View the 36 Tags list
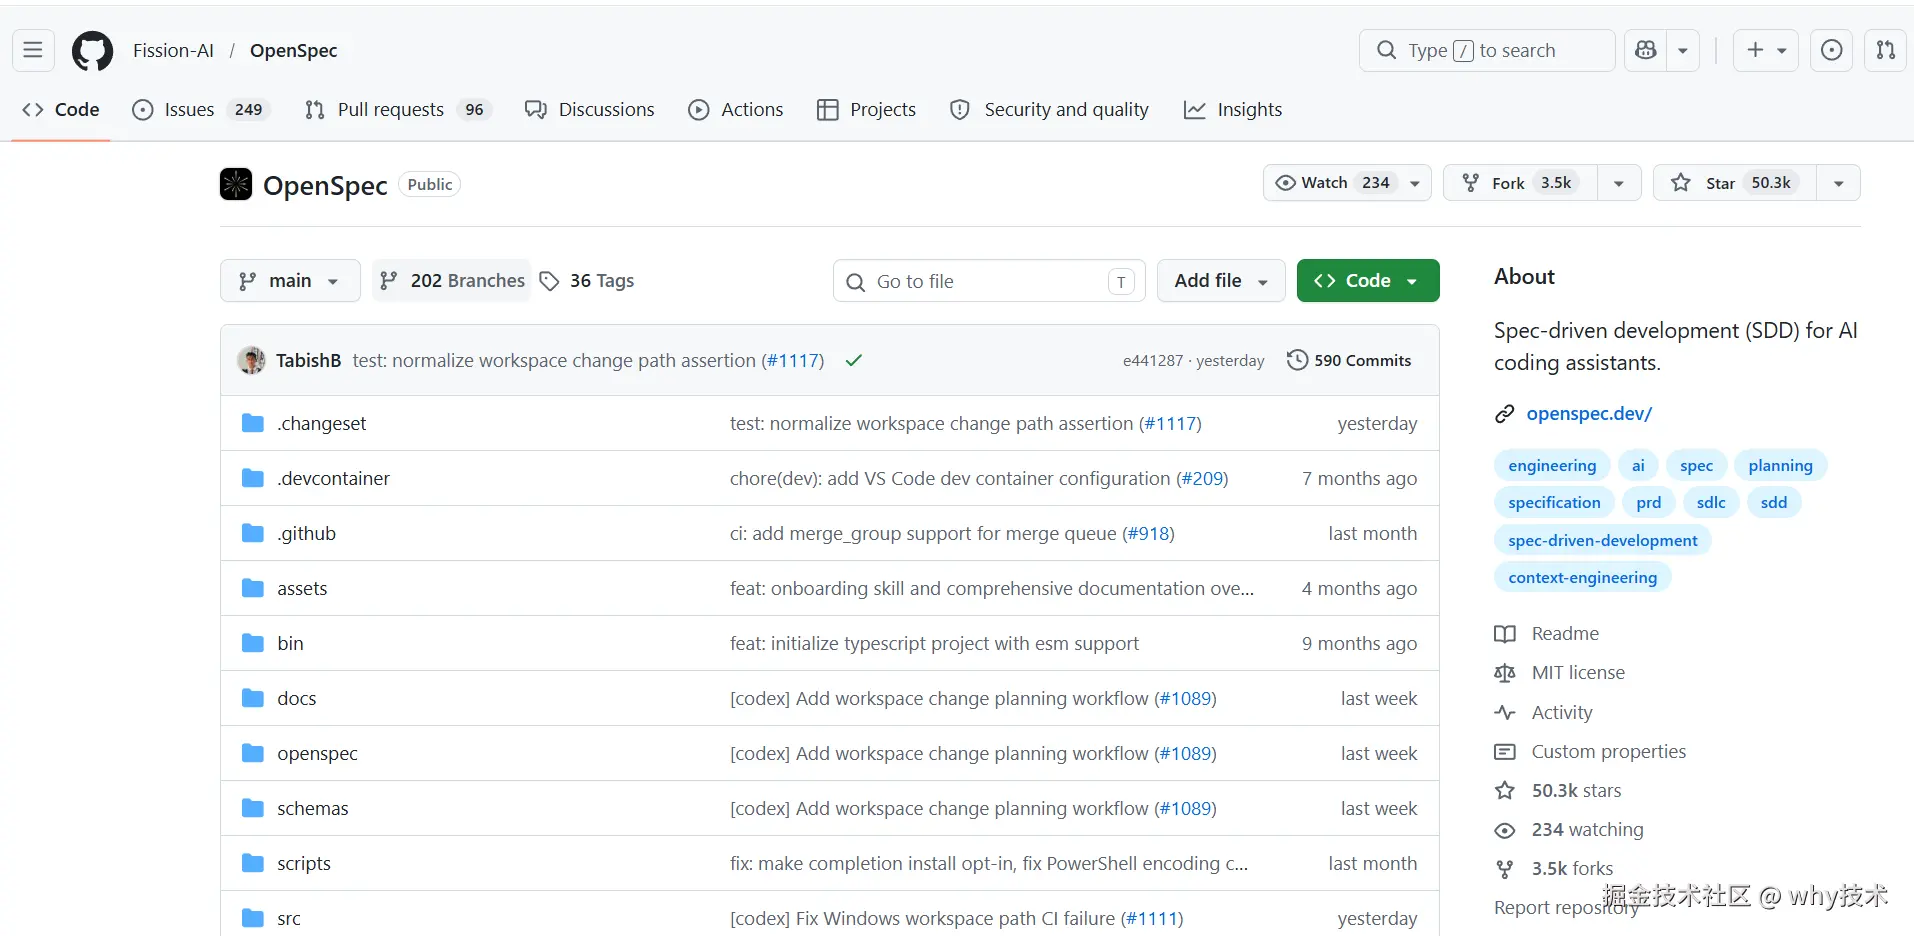This screenshot has height=936, width=1914. pos(587,281)
